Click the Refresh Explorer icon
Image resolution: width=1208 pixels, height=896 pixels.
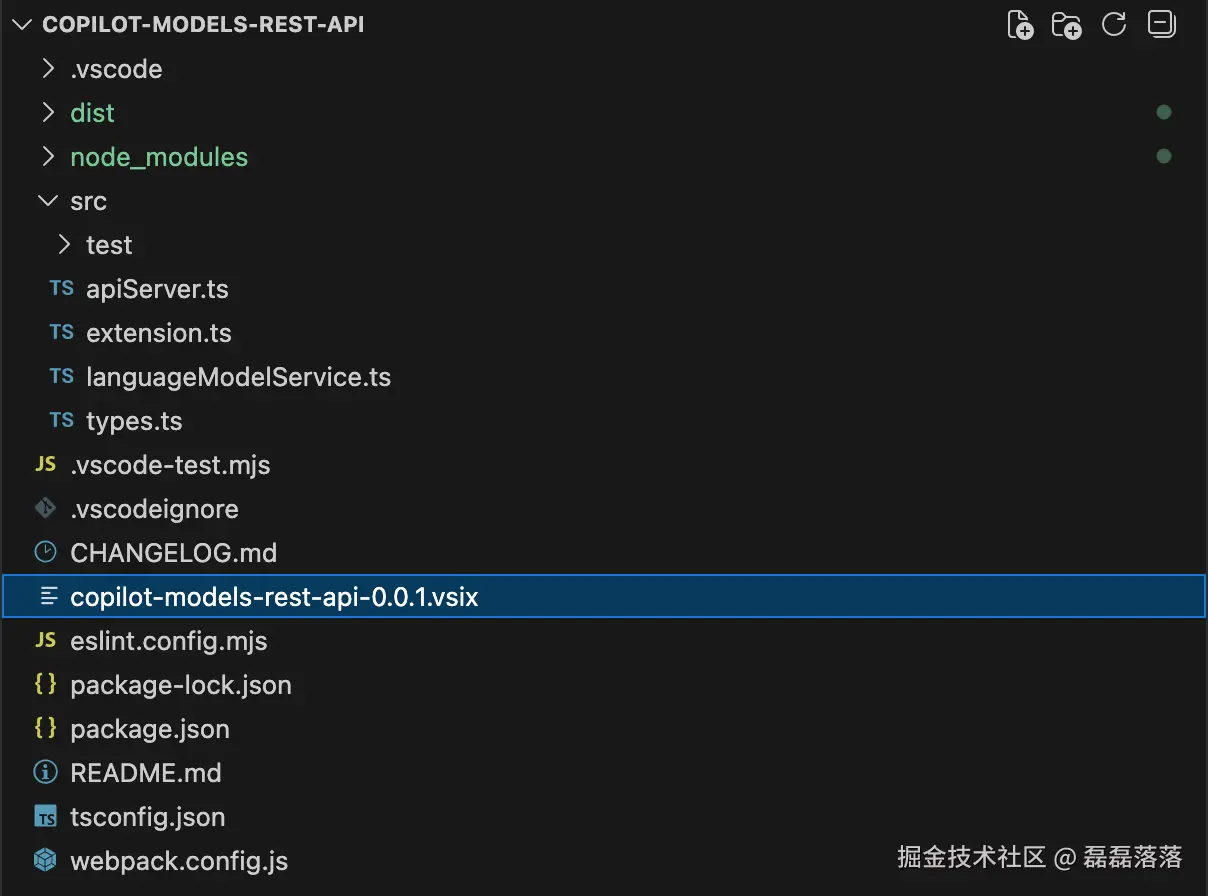point(1114,24)
